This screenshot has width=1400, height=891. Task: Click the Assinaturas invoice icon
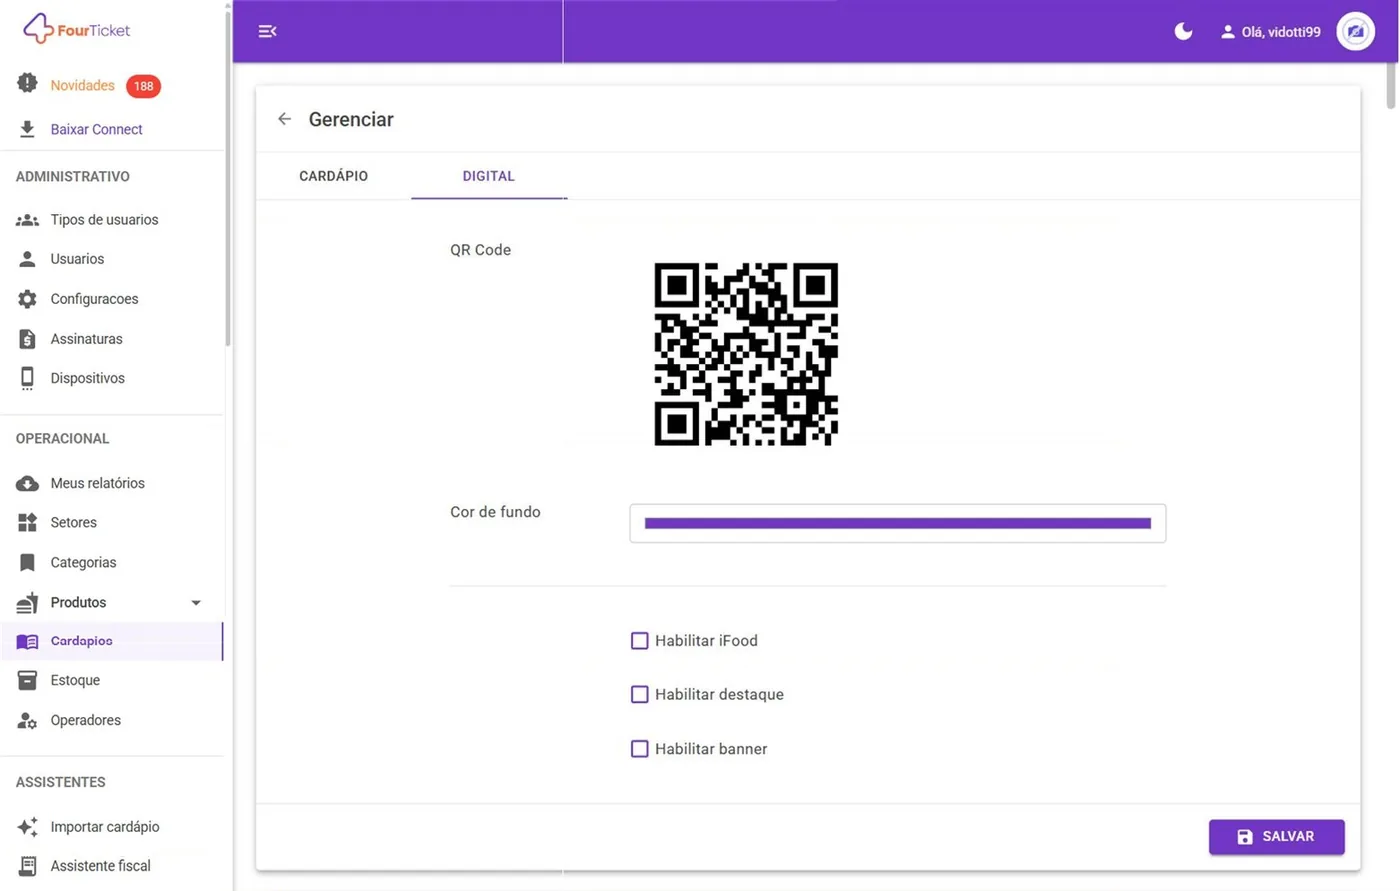[x=27, y=339]
